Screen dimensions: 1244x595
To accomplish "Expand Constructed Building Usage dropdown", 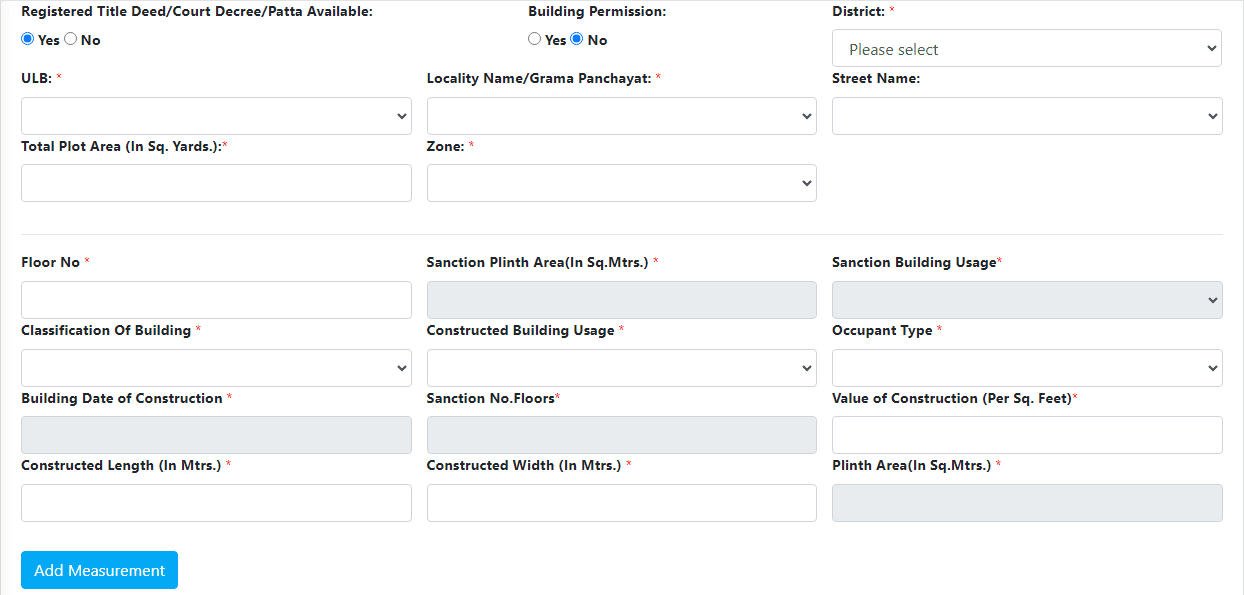I will 621,368.
